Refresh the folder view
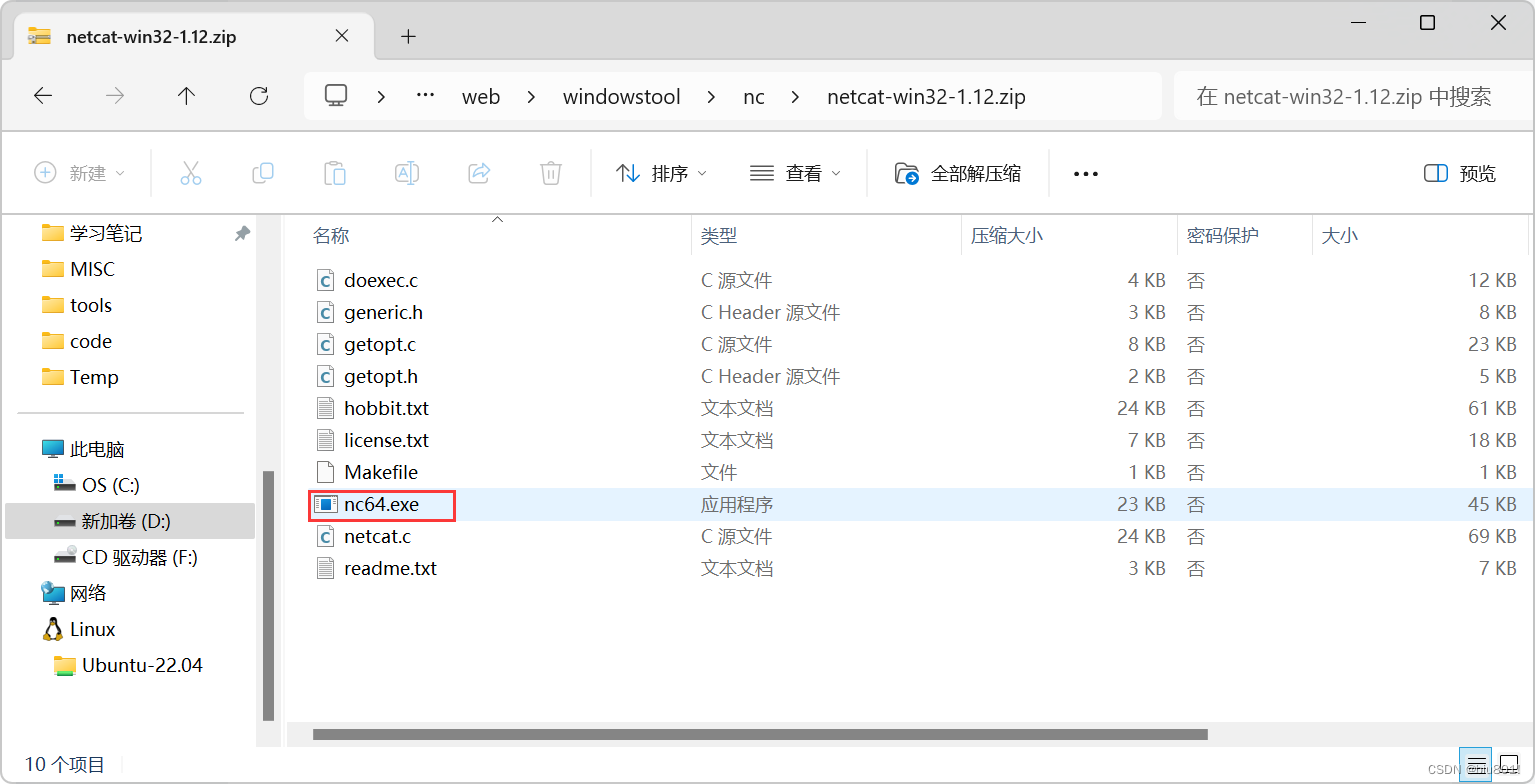 [x=258, y=95]
